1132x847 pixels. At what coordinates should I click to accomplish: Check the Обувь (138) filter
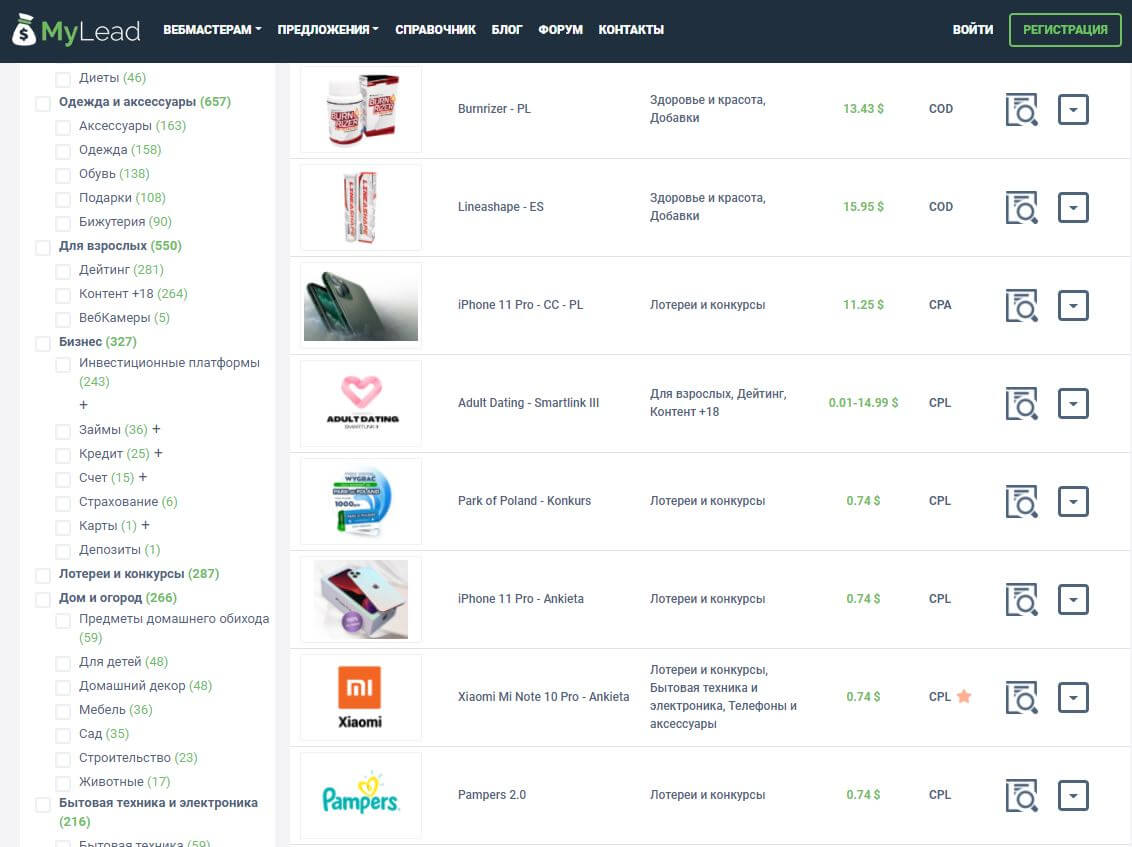[x=64, y=175]
